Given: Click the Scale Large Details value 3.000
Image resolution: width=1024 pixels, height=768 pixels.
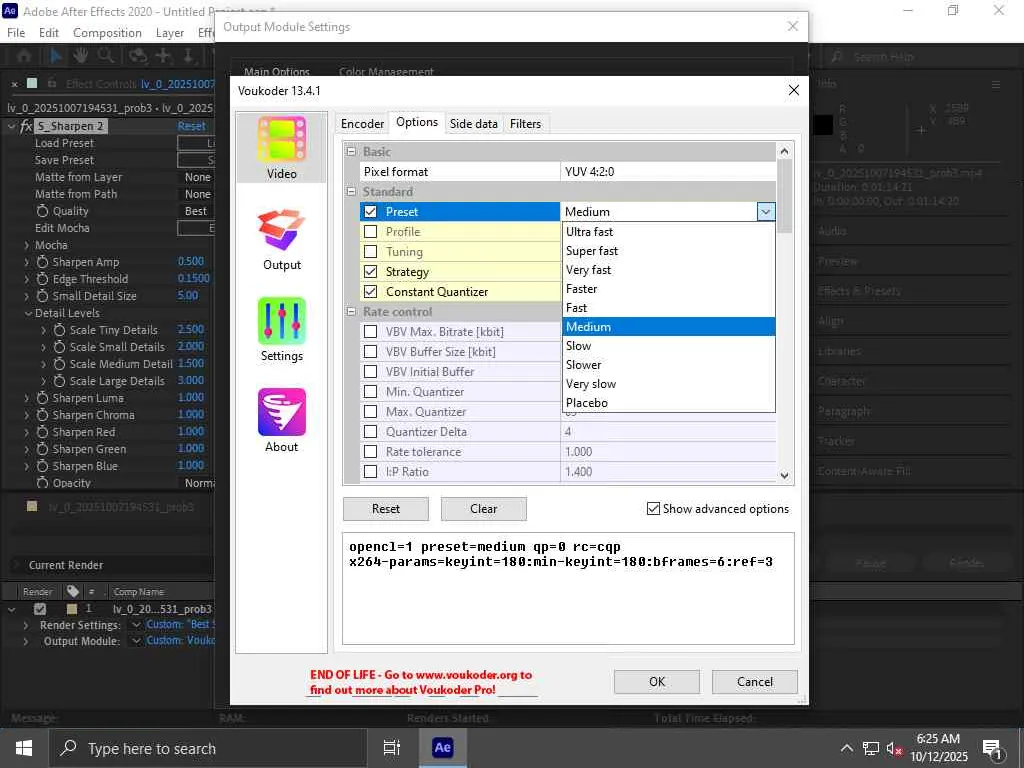Looking at the screenshot, I should (191, 380).
